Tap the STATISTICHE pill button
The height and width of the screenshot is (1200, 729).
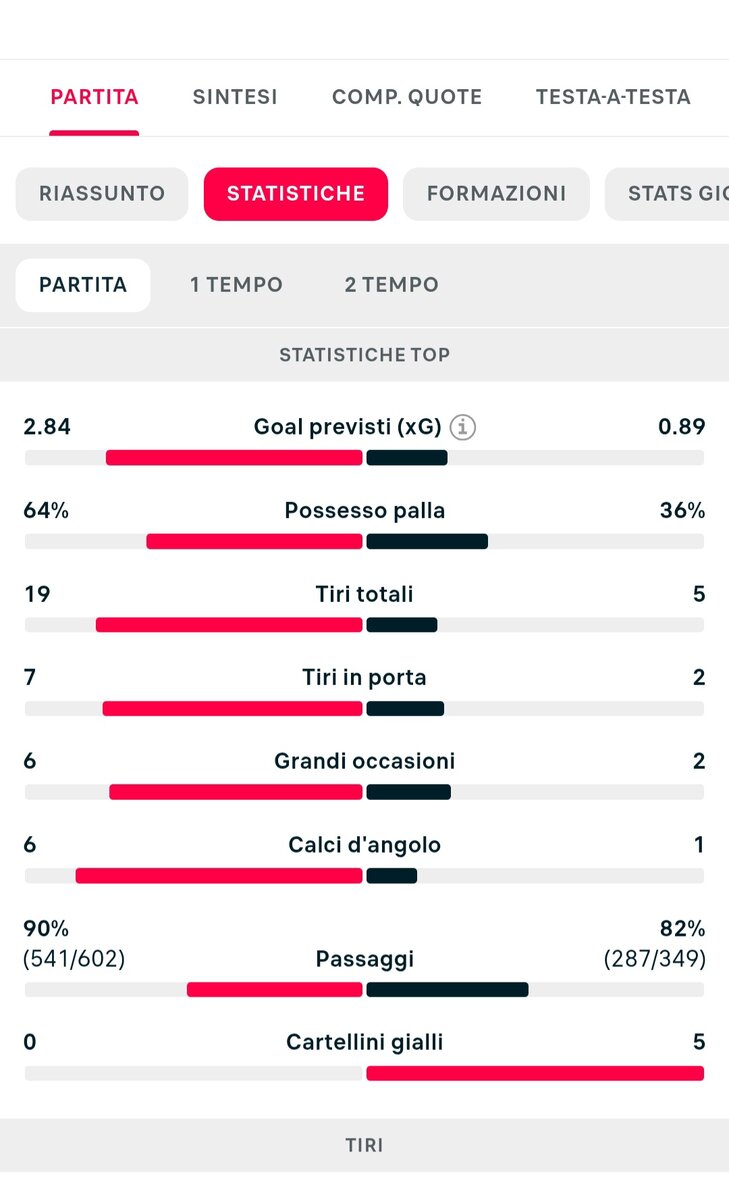pos(296,194)
